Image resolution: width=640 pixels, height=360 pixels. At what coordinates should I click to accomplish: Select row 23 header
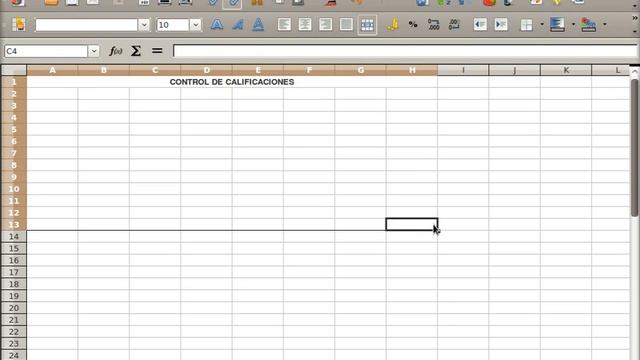click(x=14, y=343)
